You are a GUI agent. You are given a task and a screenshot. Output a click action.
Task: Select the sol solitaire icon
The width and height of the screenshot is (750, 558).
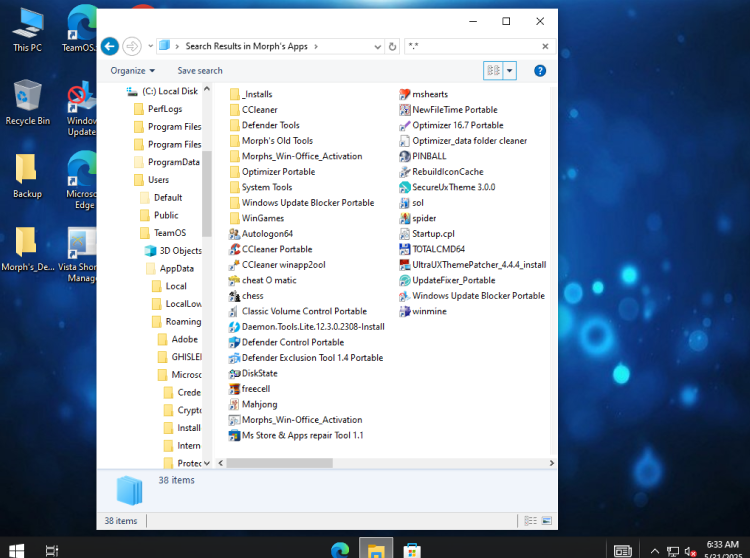[405, 203]
